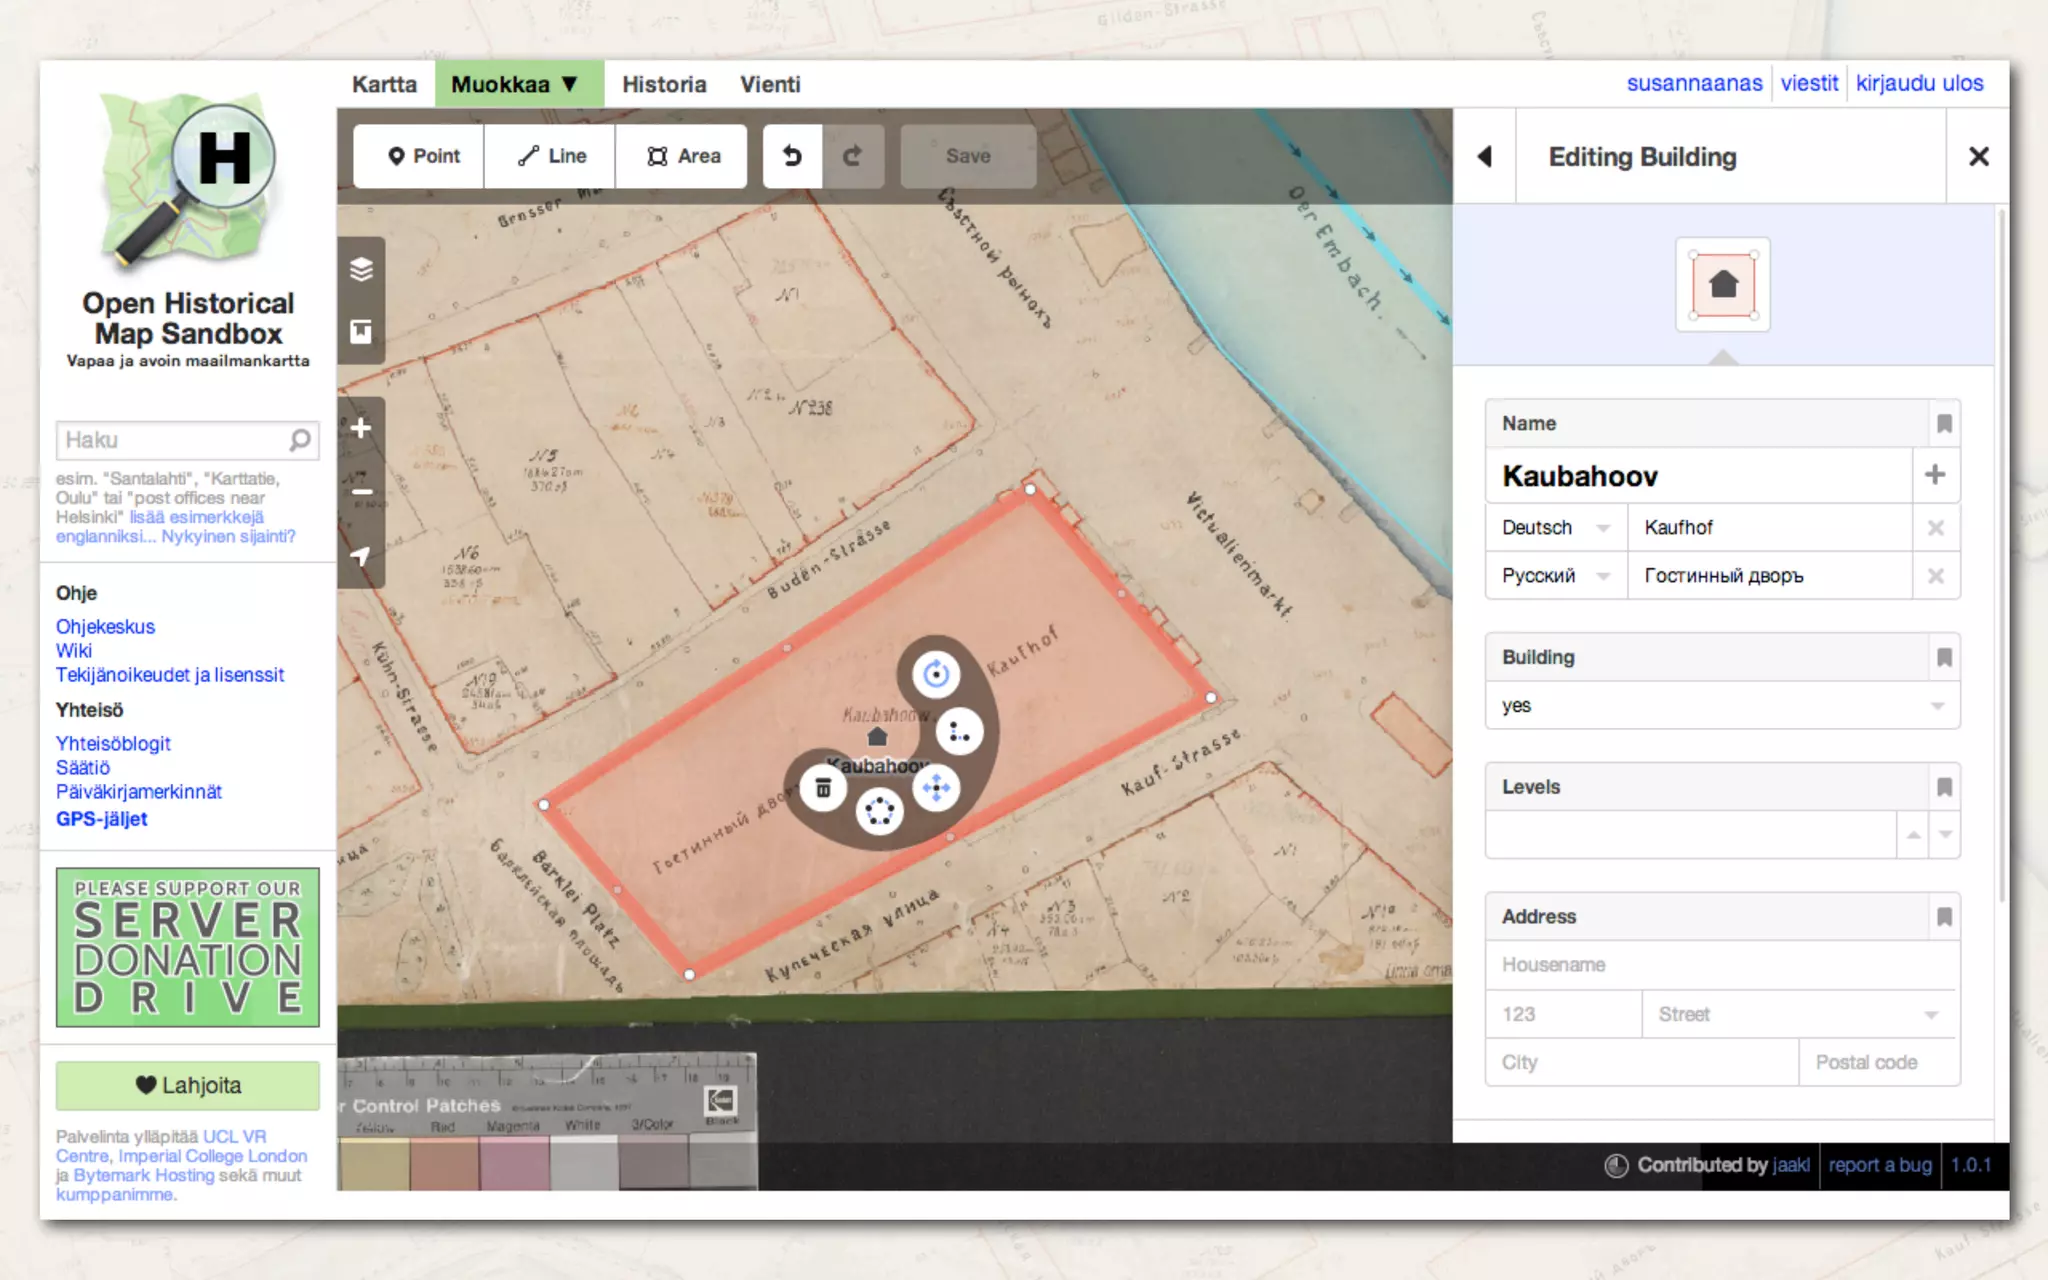
Task: Select the Line drawing tool
Action: pyautogui.click(x=550, y=156)
